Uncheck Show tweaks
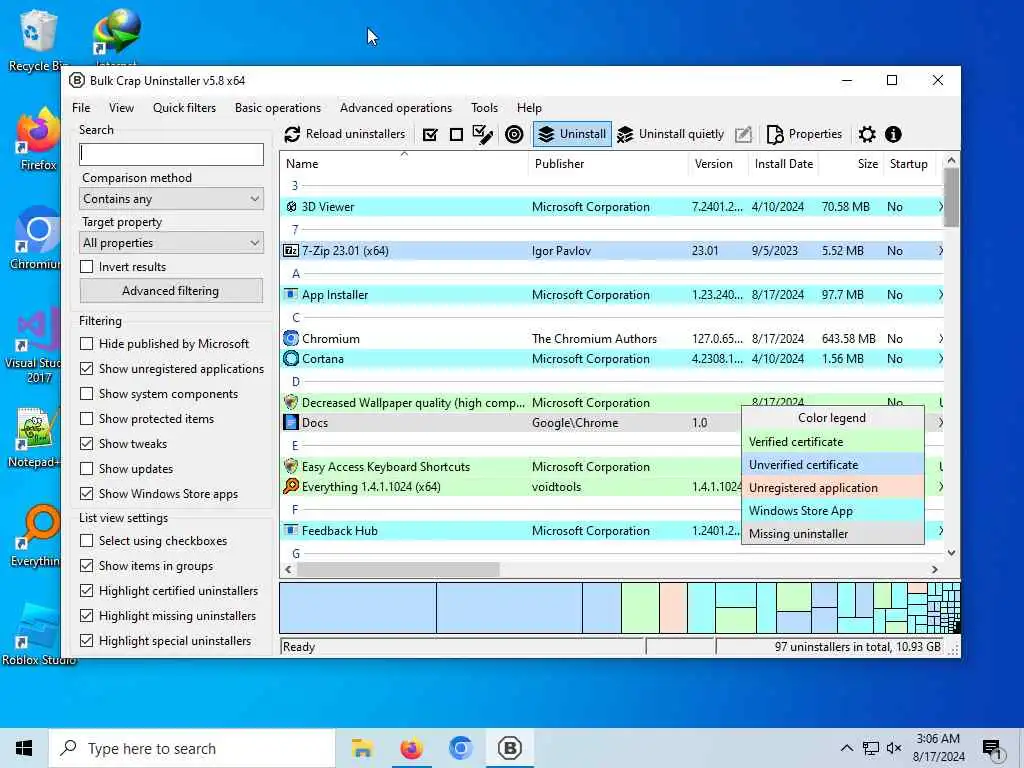This screenshot has height=768, width=1024. click(x=86, y=444)
